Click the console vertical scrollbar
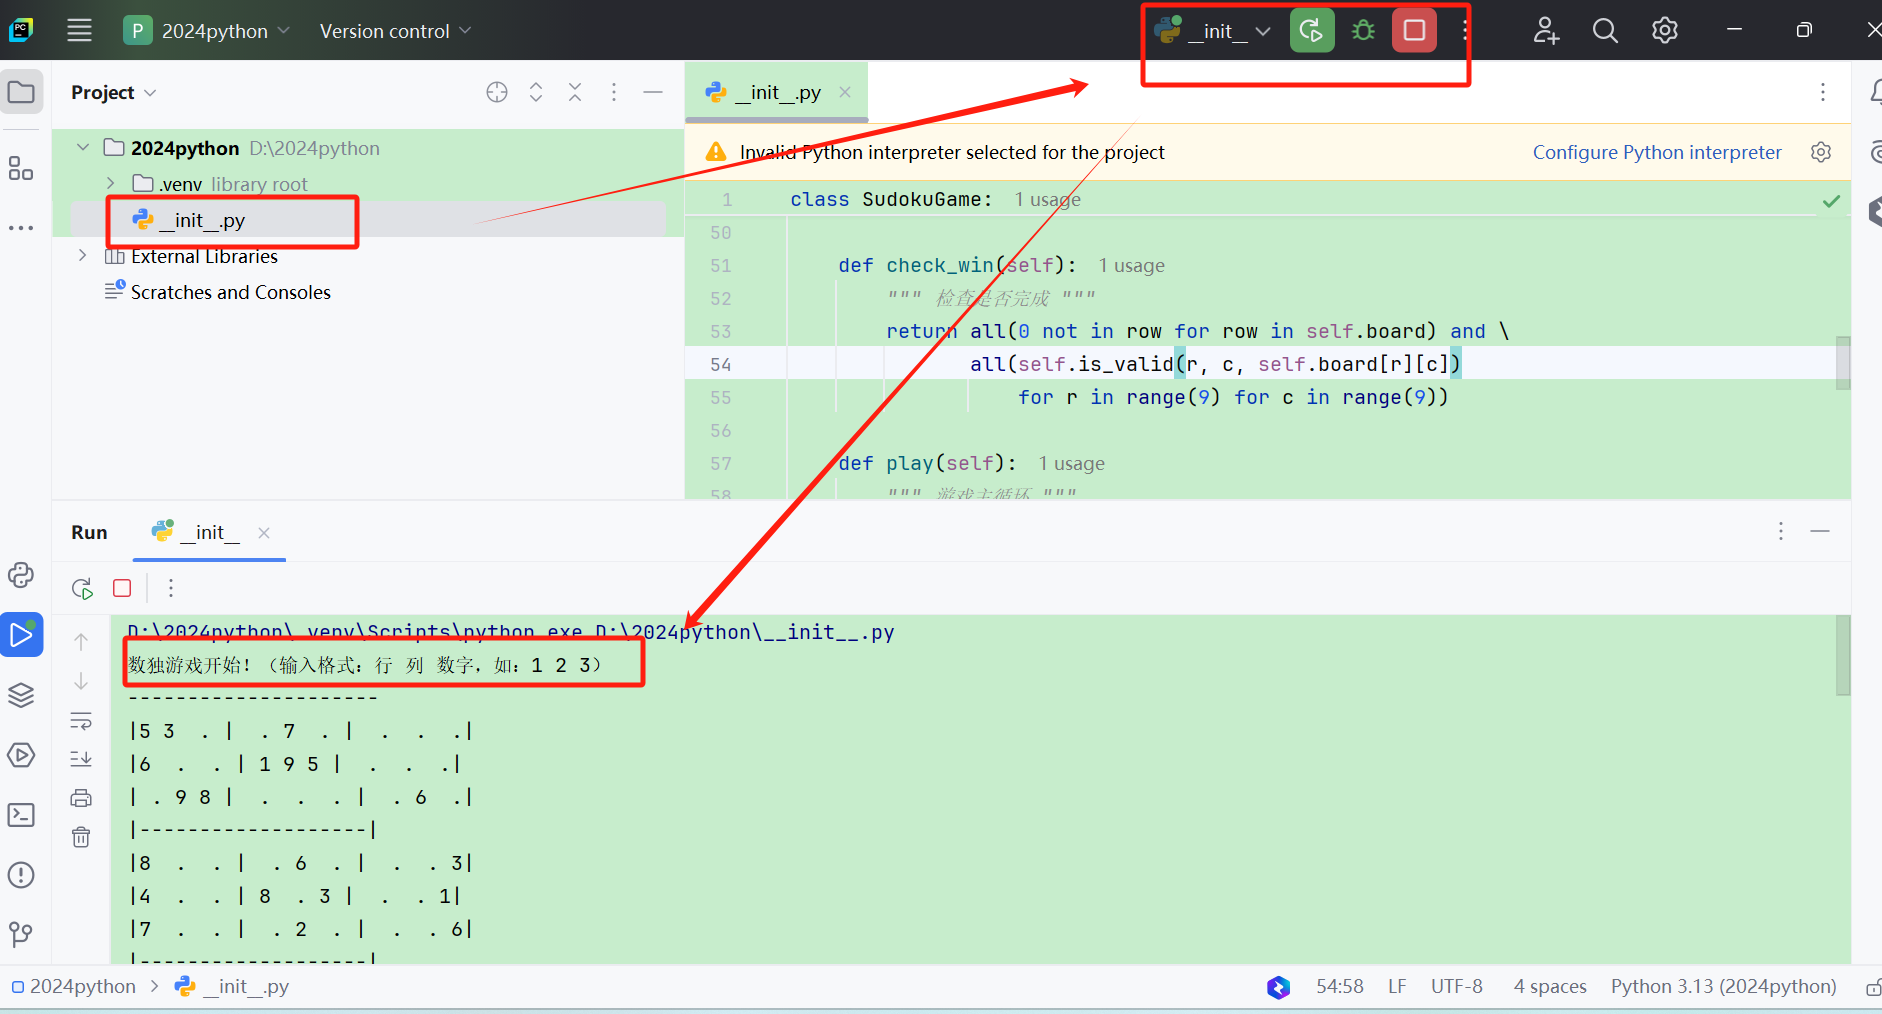The width and height of the screenshot is (1882, 1014). pos(1843,655)
